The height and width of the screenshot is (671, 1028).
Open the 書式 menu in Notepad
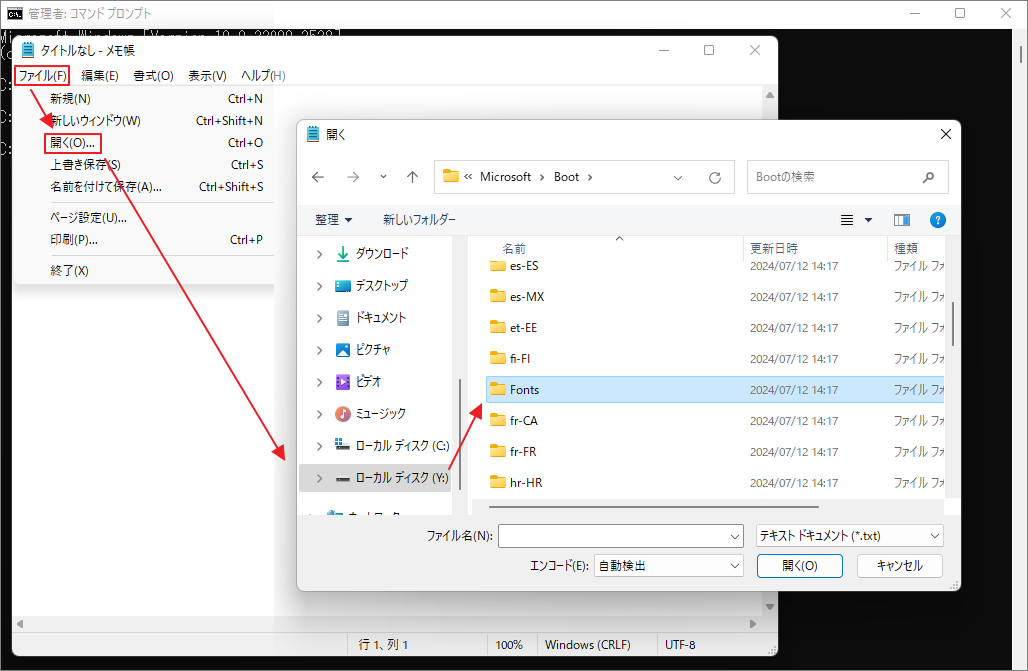pyautogui.click(x=152, y=75)
